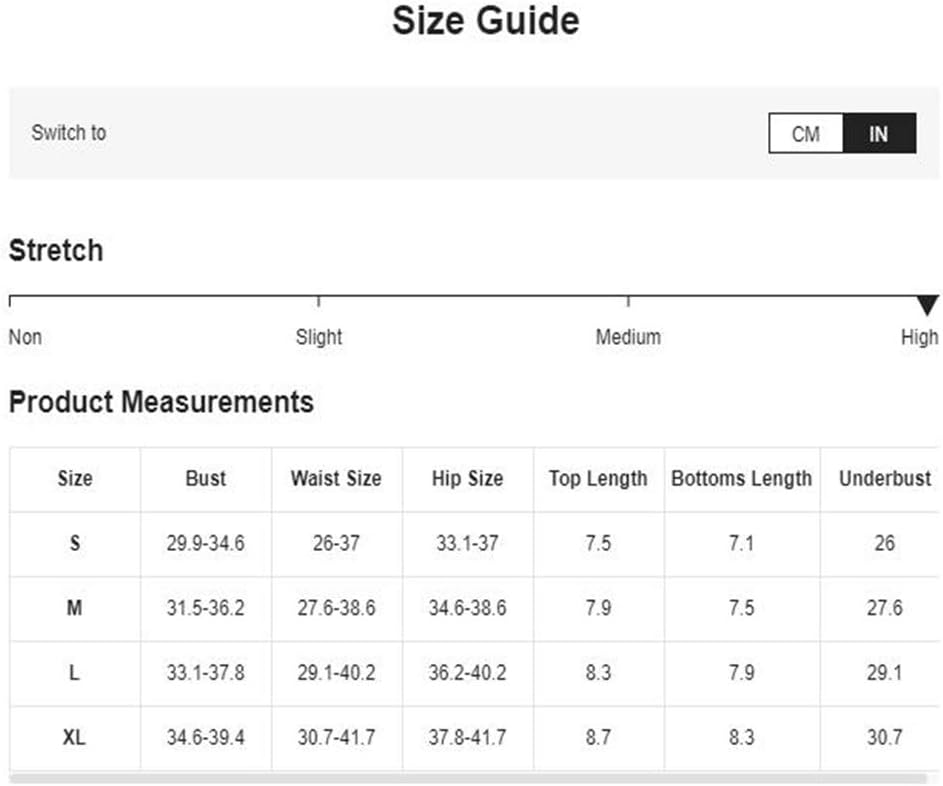
Task: Click the Waist Size column header
Action: [x=336, y=479]
